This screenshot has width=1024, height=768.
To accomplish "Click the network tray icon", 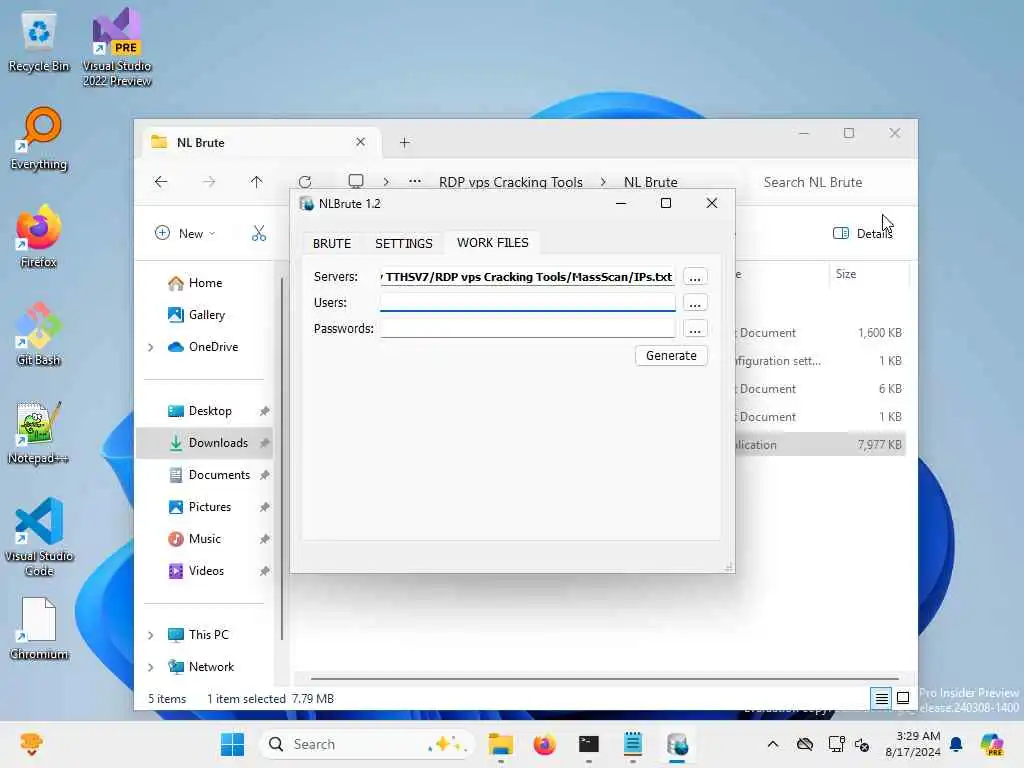I will (835, 744).
